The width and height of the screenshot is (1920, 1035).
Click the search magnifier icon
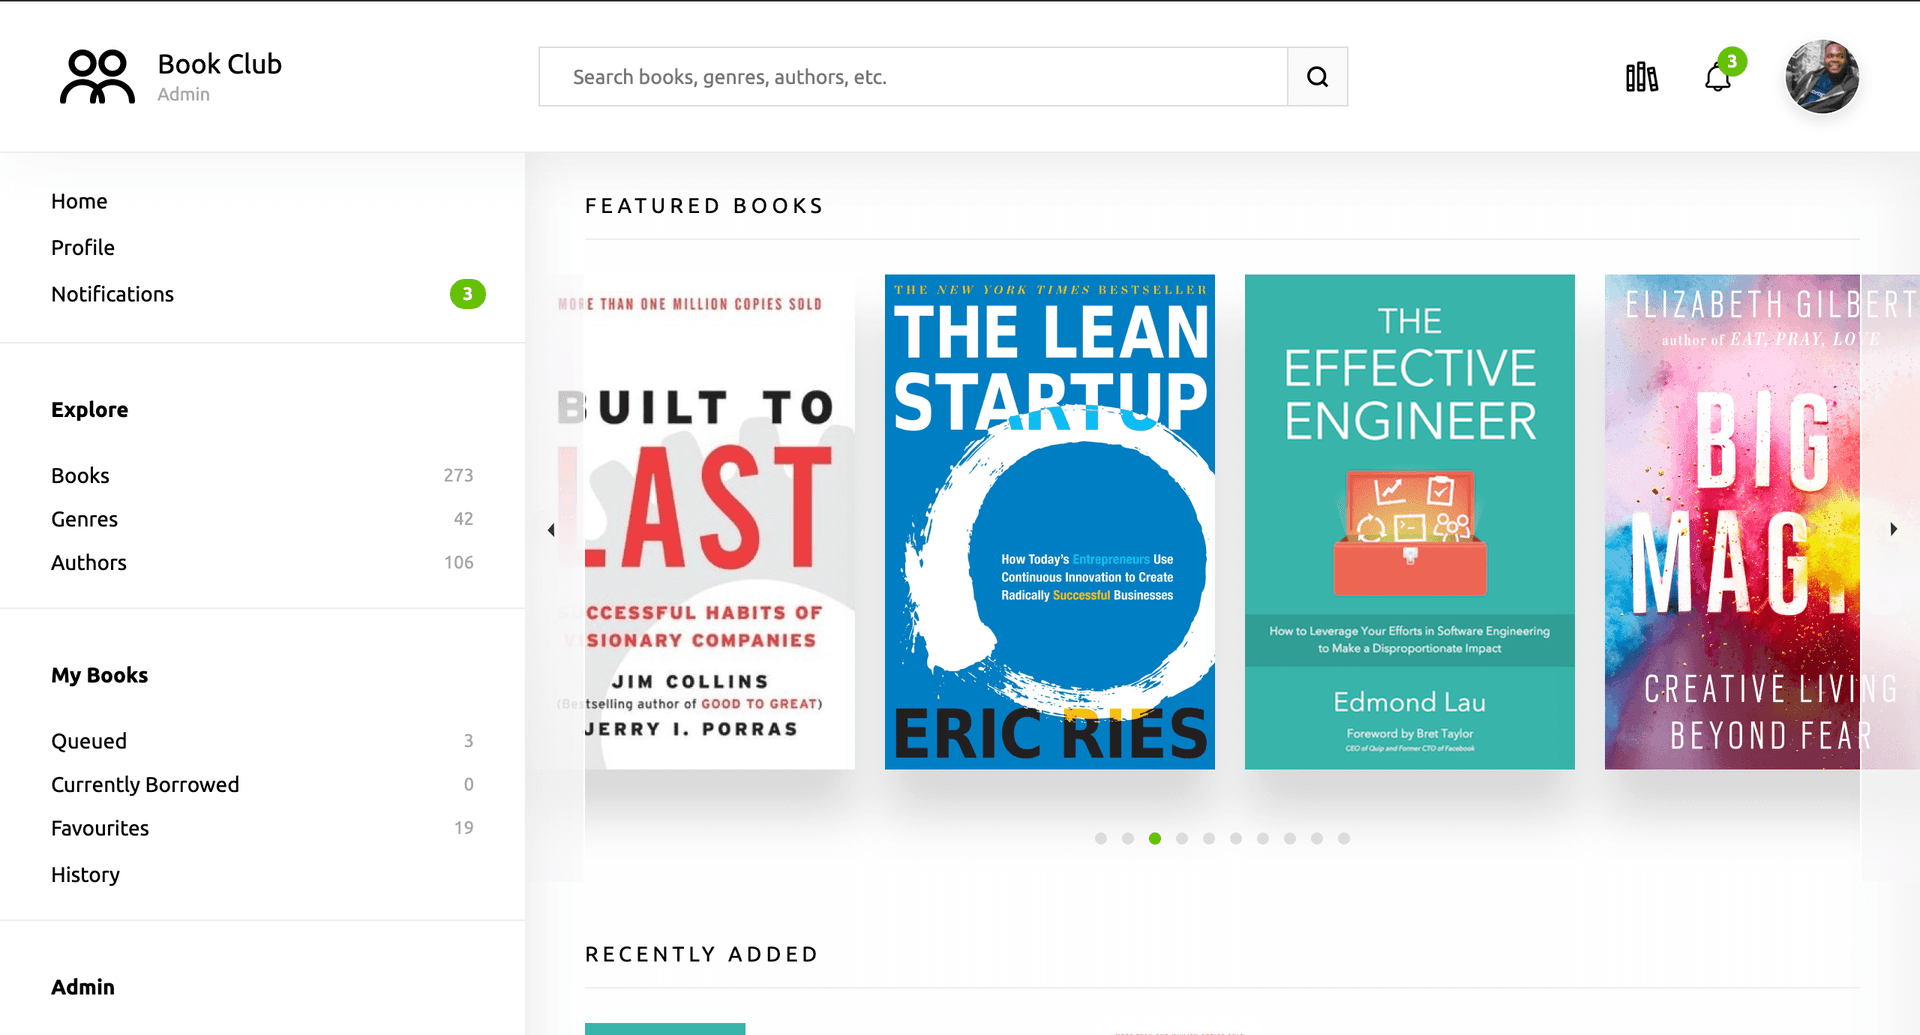[x=1317, y=77]
